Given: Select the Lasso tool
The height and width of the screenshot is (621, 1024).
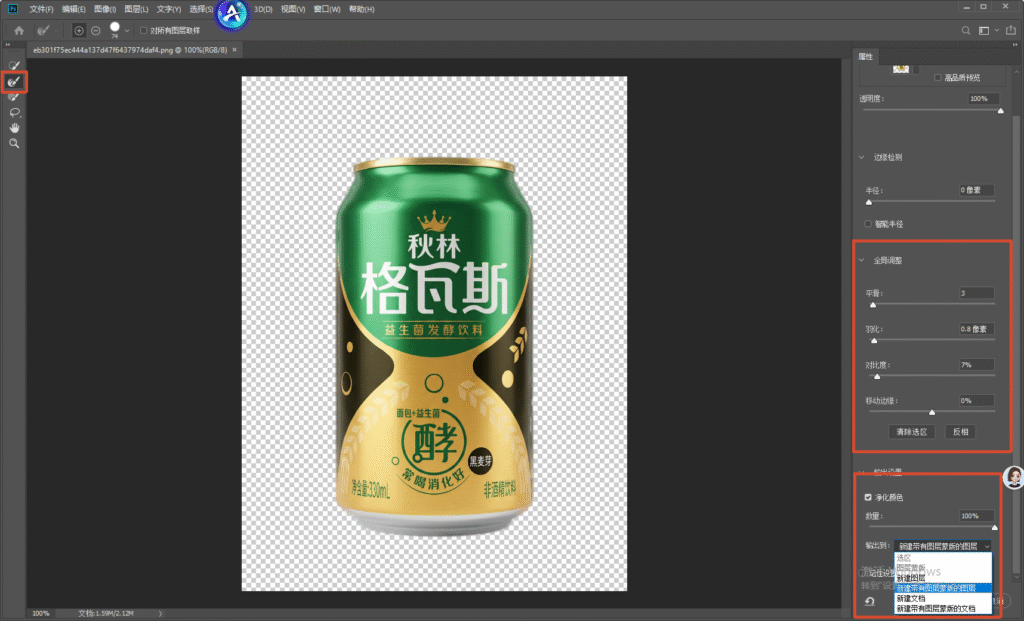Looking at the screenshot, I should coord(14,113).
